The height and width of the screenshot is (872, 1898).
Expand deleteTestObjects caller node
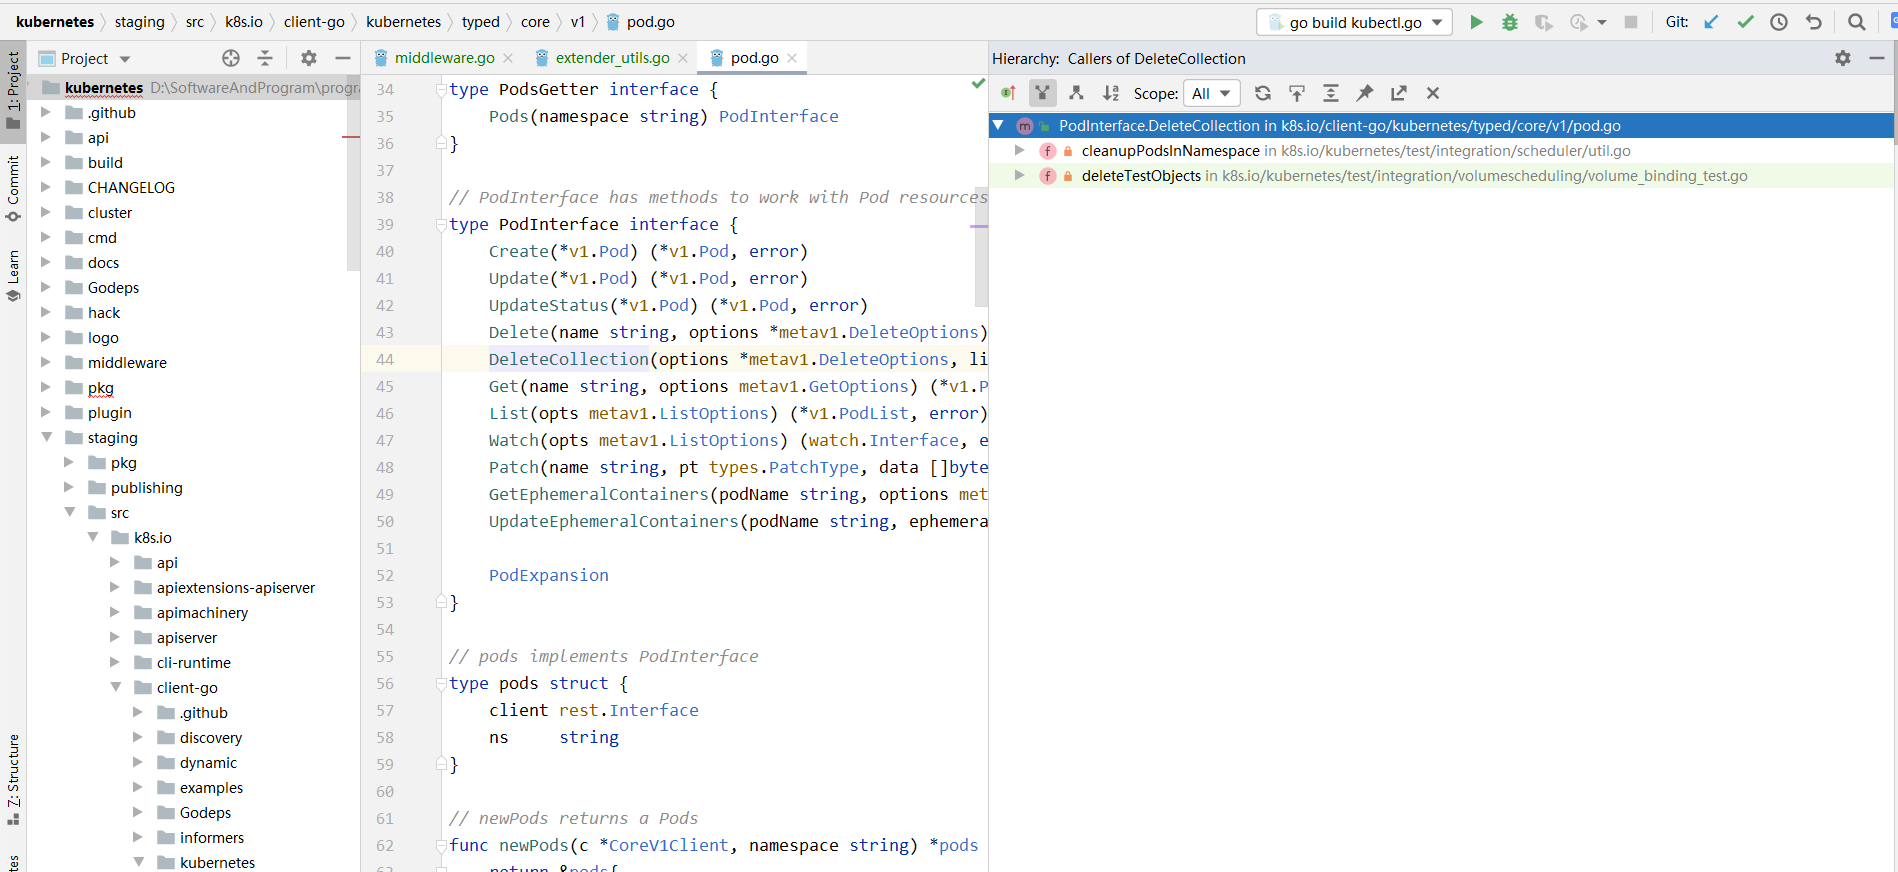[1020, 175]
